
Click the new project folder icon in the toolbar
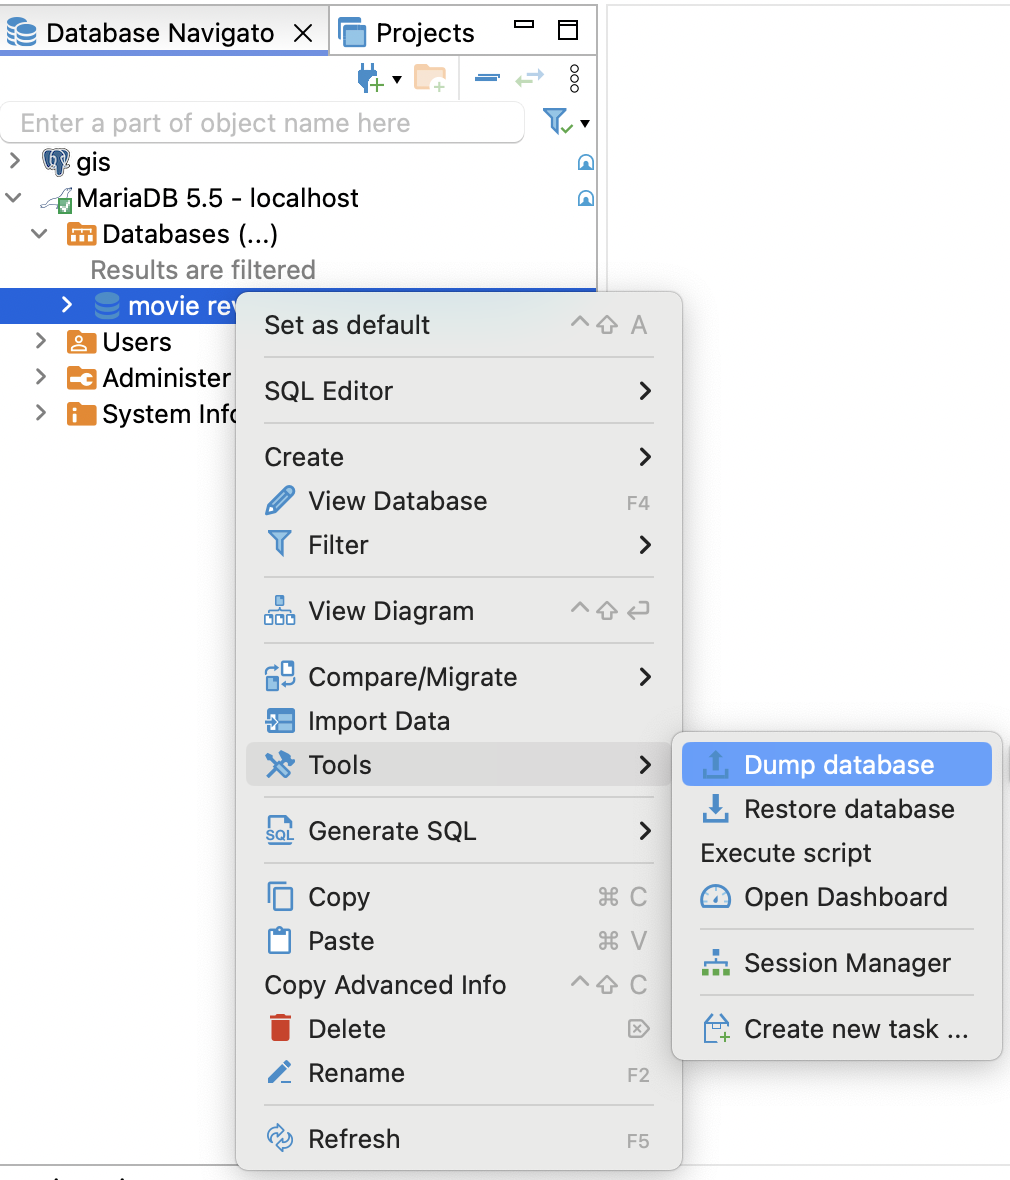pyautogui.click(x=430, y=78)
